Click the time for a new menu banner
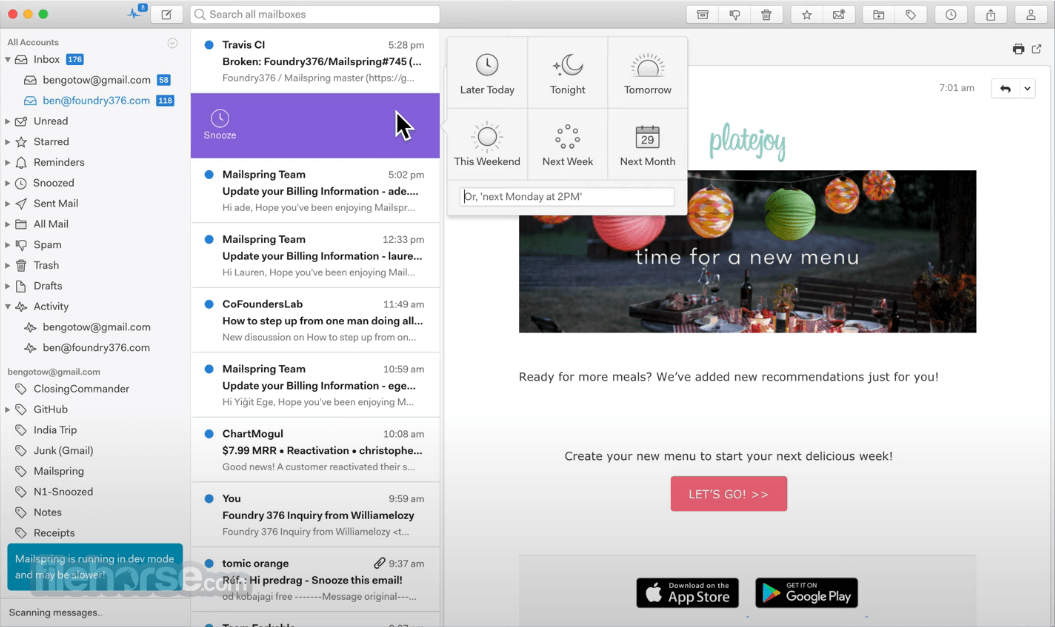This screenshot has height=627, width=1055. 747,251
